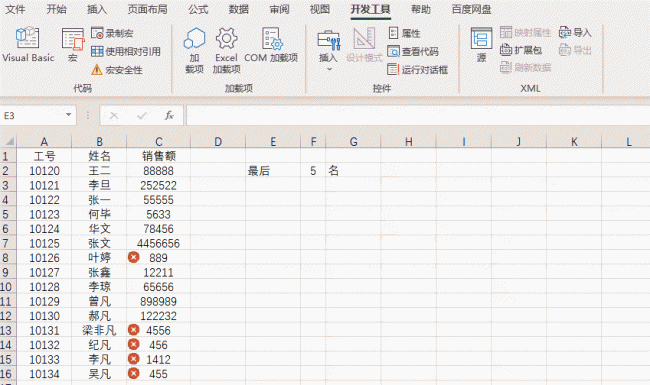Click cell F2 with value 5
This screenshot has height=385, width=650.
click(x=313, y=171)
